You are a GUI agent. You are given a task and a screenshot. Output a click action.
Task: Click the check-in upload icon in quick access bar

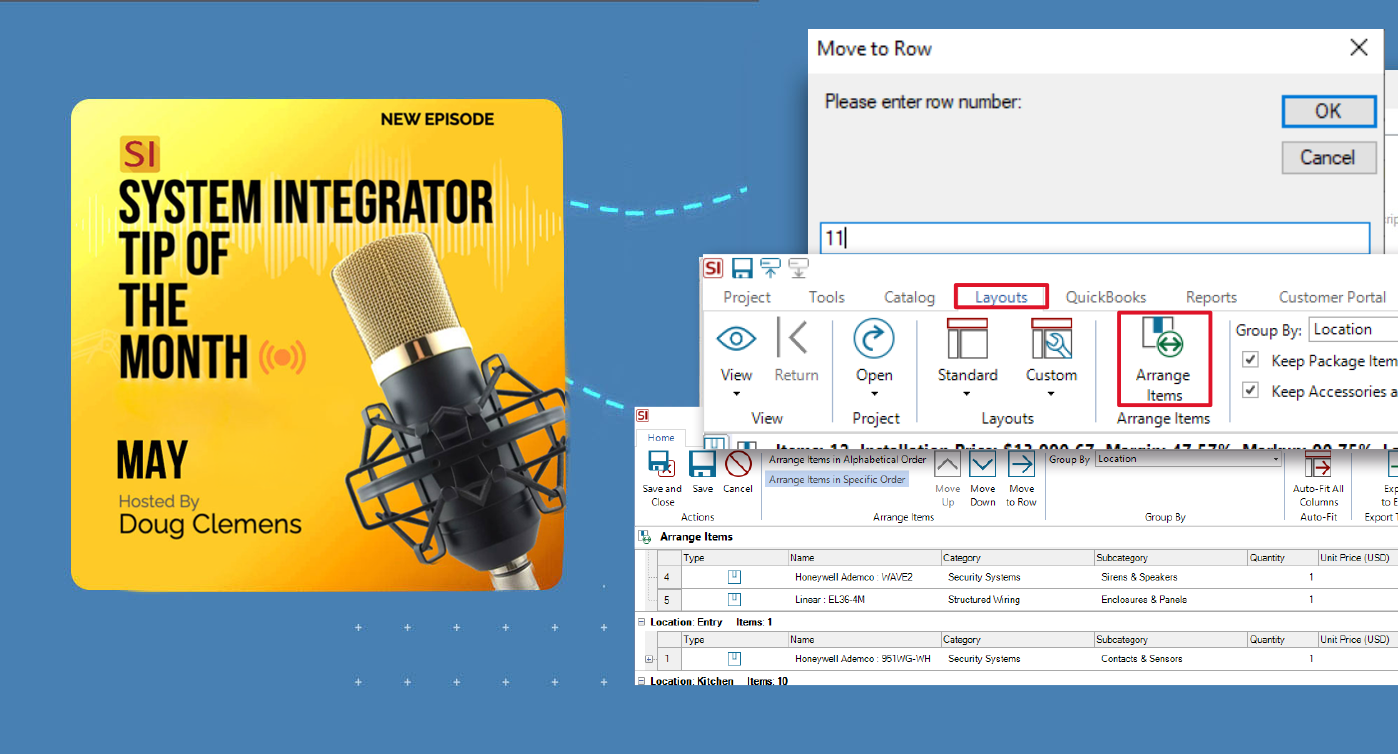[770, 267]
